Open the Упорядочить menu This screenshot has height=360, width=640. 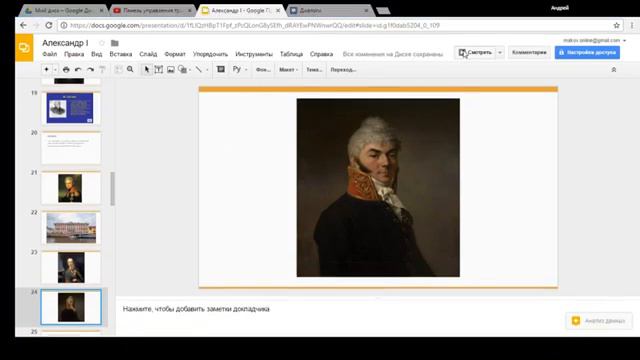click(211, 54)
